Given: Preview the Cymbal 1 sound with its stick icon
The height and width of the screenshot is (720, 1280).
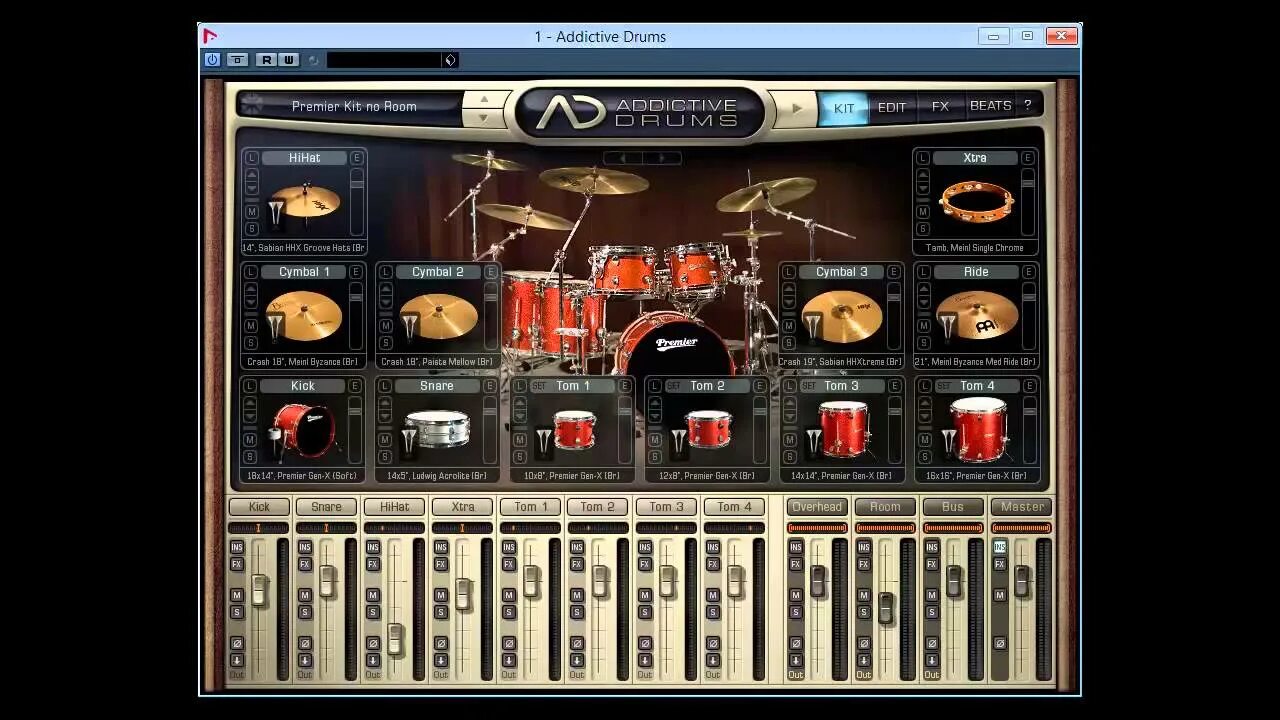Looking at the screenshot, I should tap(275, 326).
